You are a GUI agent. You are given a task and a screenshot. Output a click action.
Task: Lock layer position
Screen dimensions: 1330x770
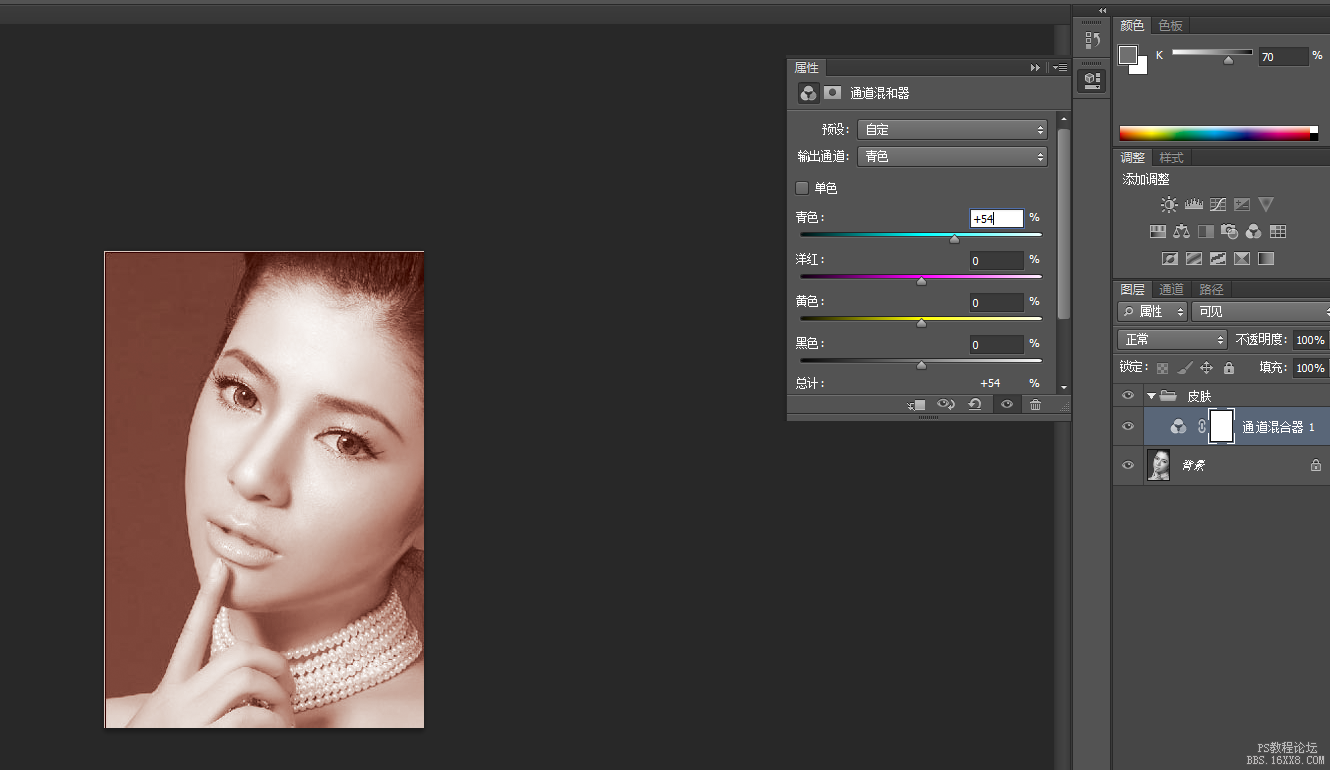point(1207,368)
